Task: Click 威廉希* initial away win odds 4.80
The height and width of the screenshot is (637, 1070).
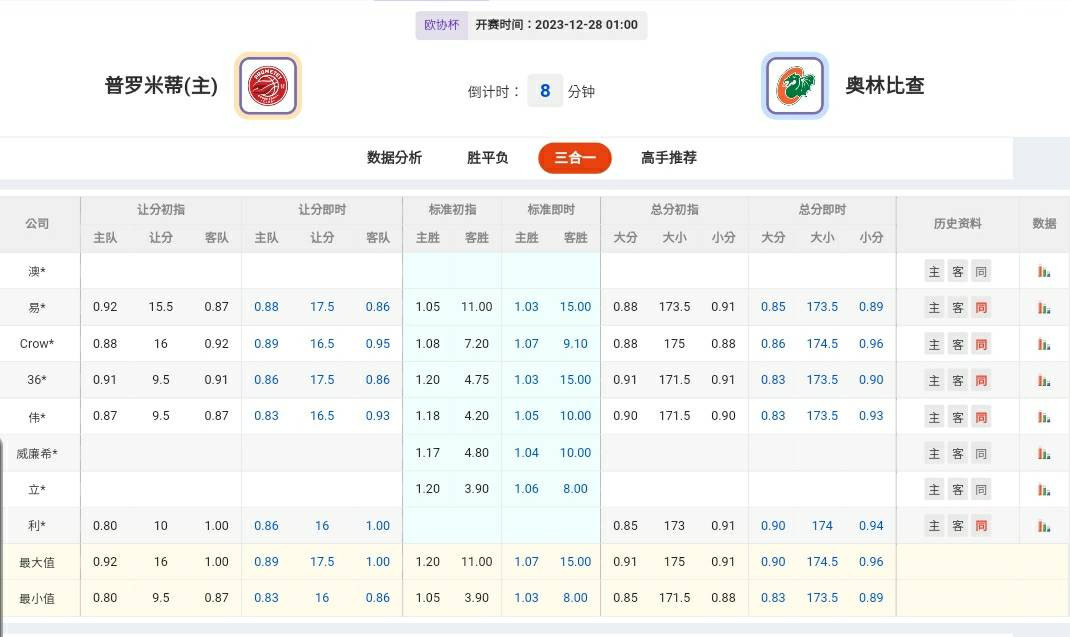Action: (x=476, y=453)
